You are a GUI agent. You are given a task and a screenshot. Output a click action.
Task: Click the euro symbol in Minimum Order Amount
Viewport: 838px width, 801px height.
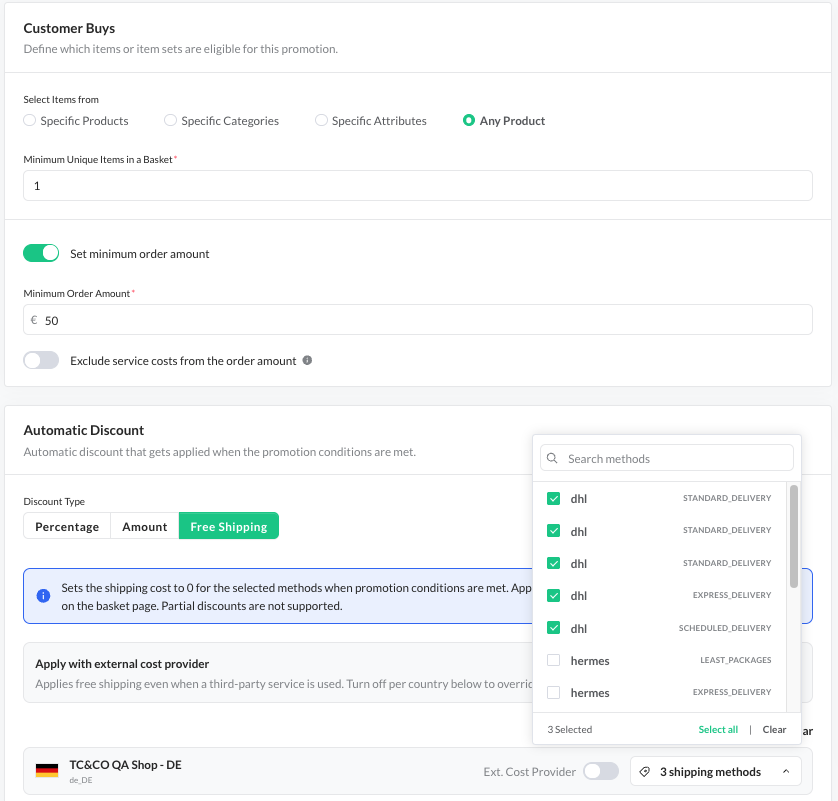click(34, 320)
